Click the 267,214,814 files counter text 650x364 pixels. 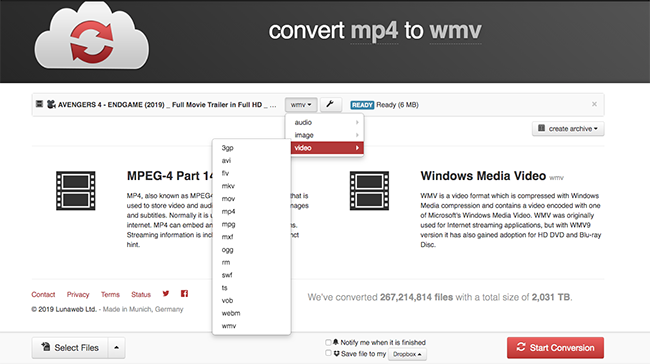[x=416, y=297]
